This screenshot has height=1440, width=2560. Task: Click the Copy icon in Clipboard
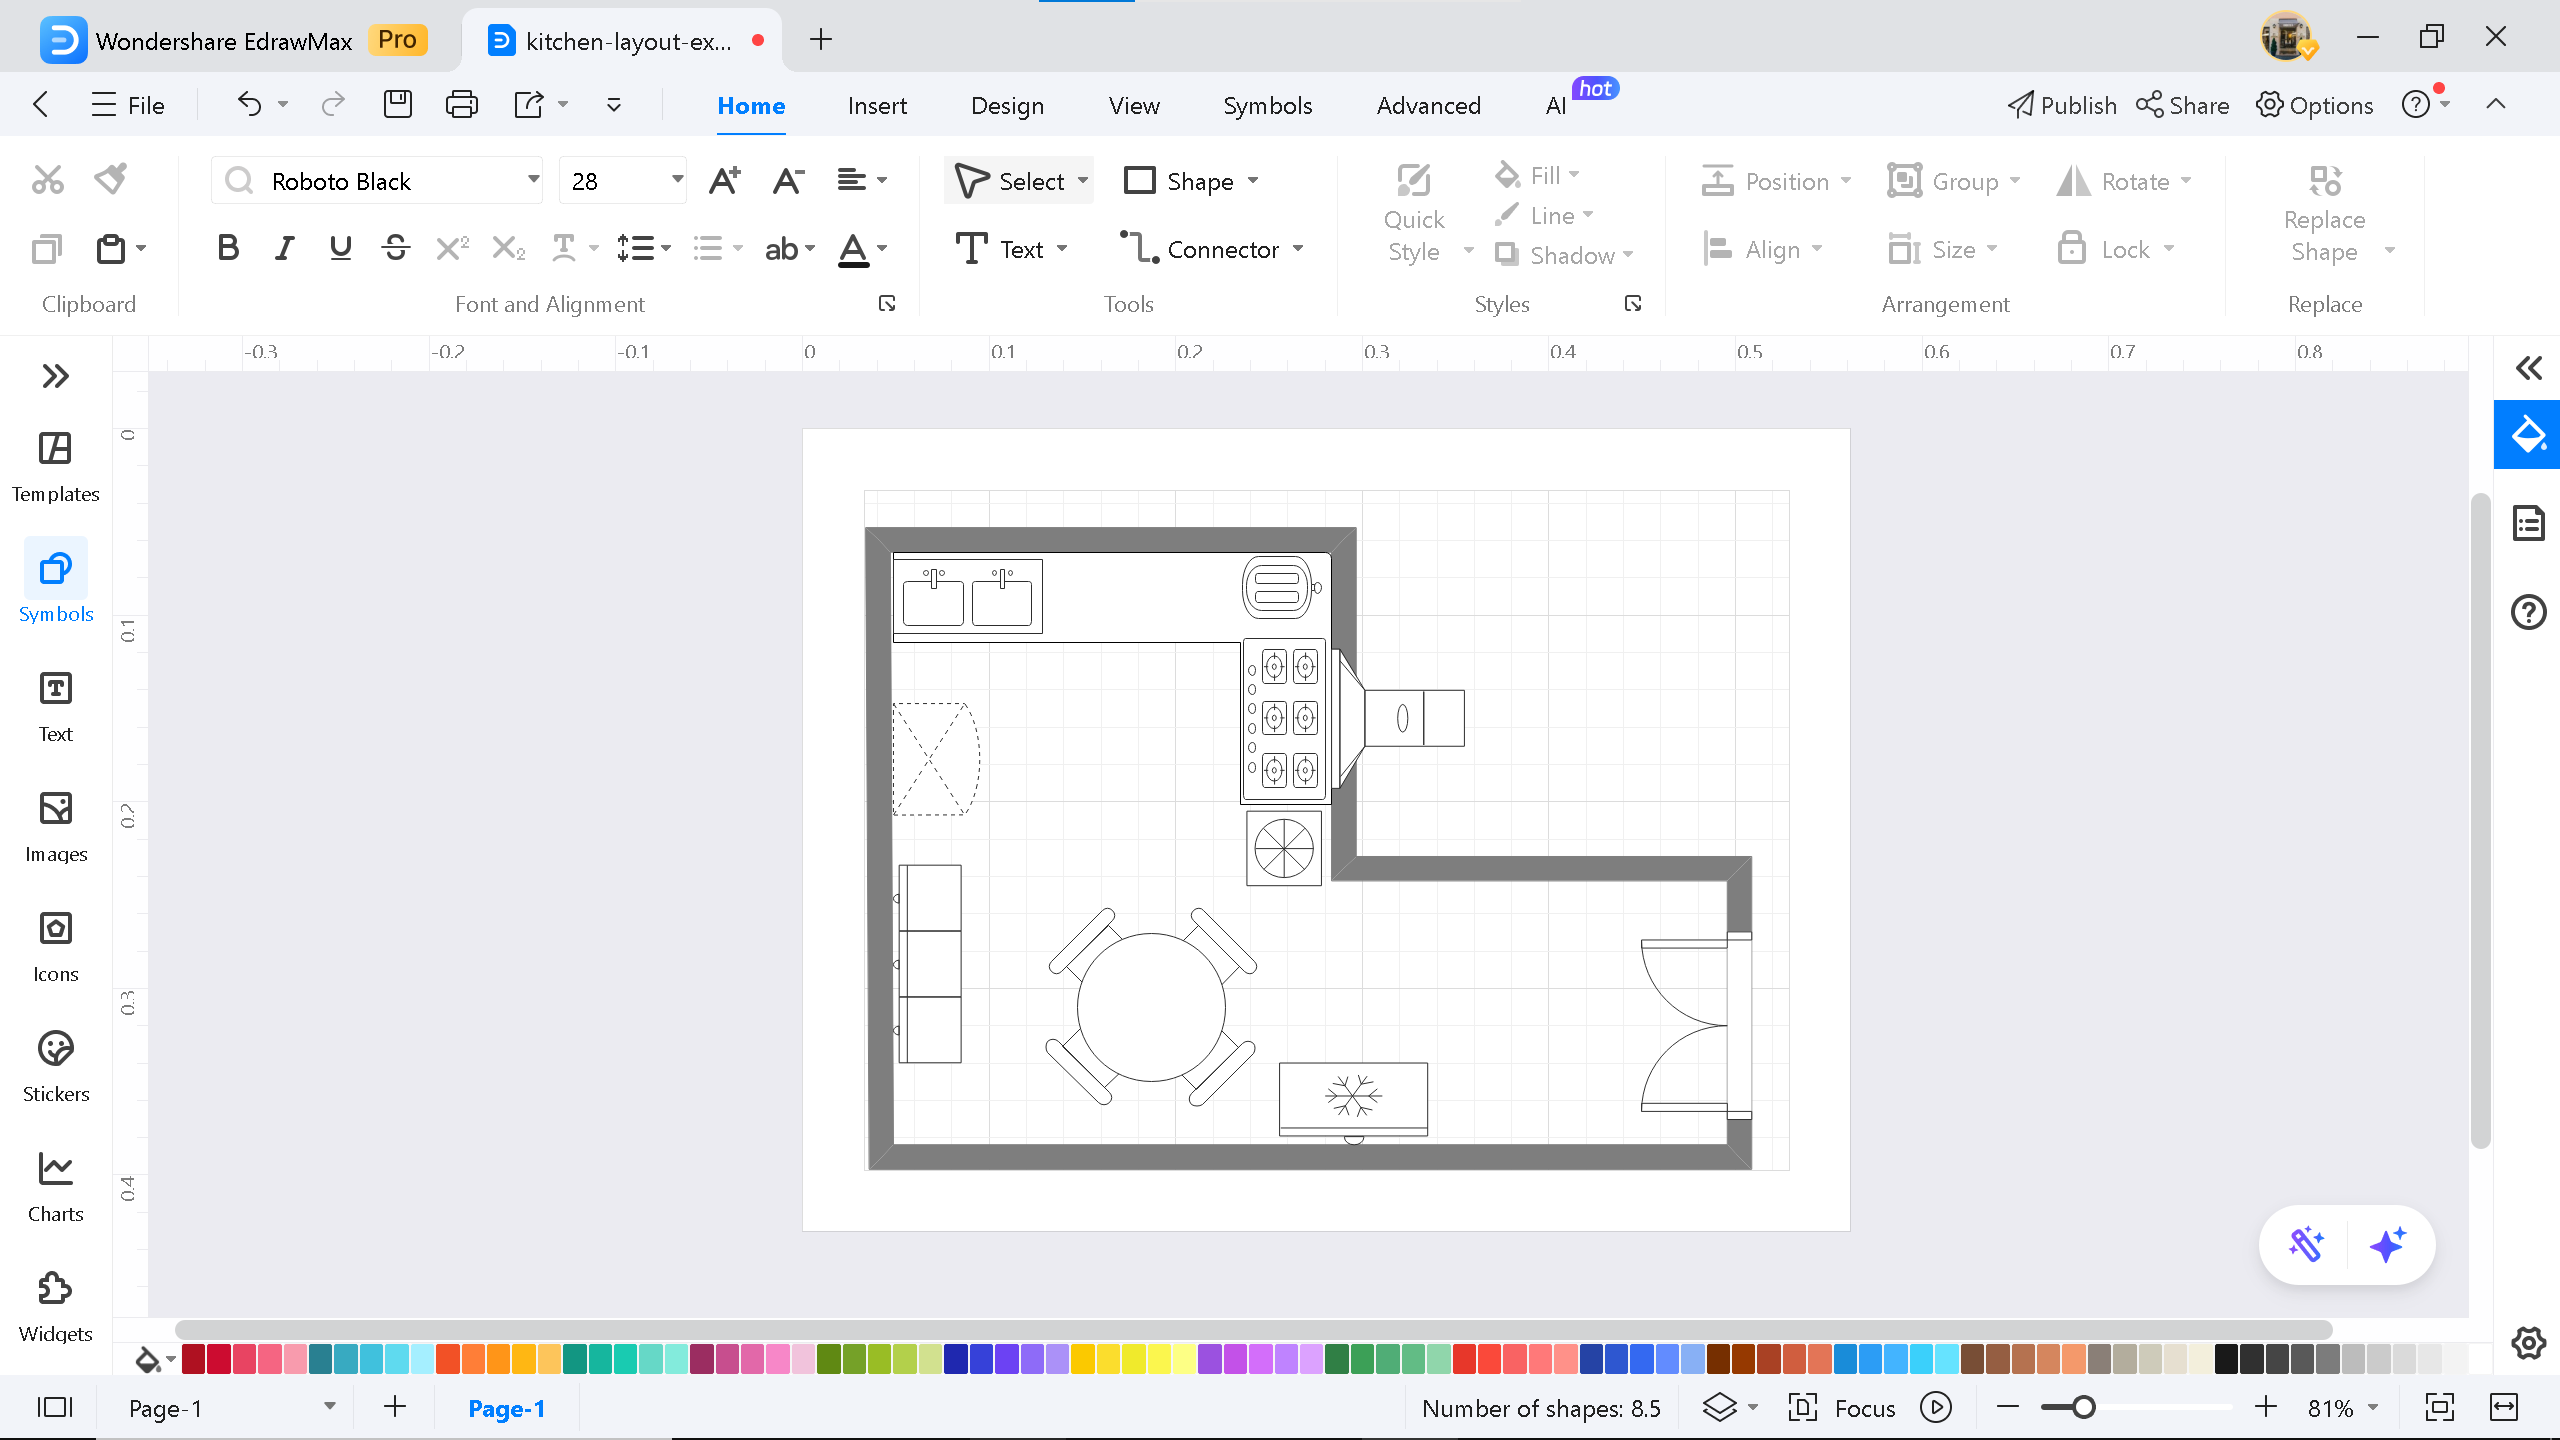47,248
